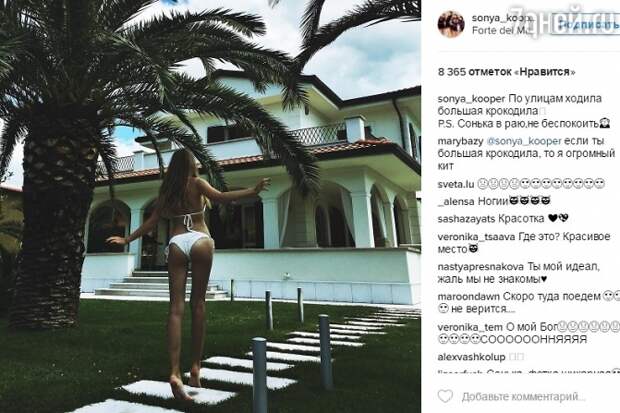Open the sonya_kooper profile avatar
This screenshot has height=413, width=620.
(x=451, y=25)
